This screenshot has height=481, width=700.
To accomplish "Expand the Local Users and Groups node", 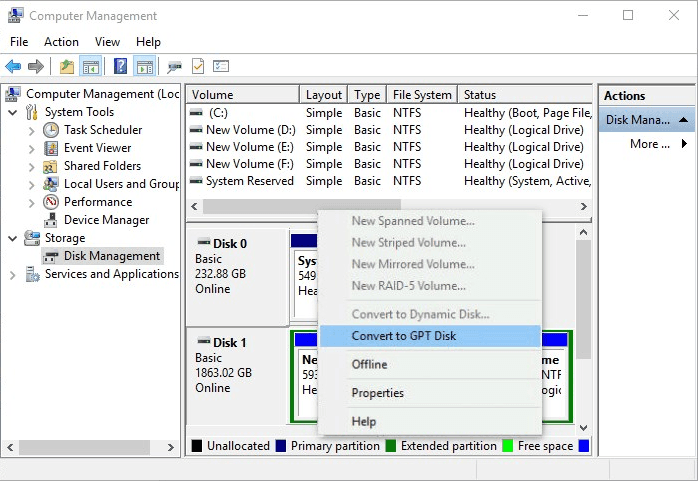I will coord(32,184).
